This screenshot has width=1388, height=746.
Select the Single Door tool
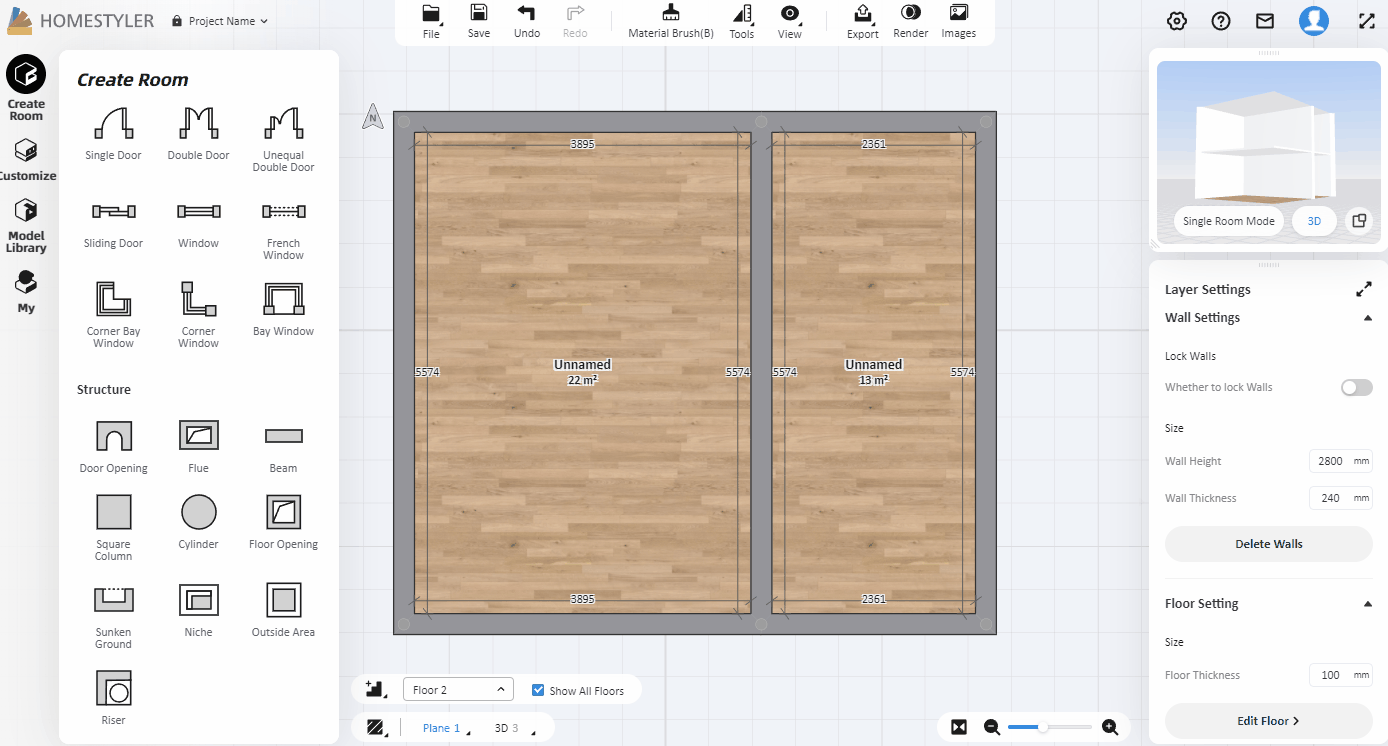click(x=113, y=124)
